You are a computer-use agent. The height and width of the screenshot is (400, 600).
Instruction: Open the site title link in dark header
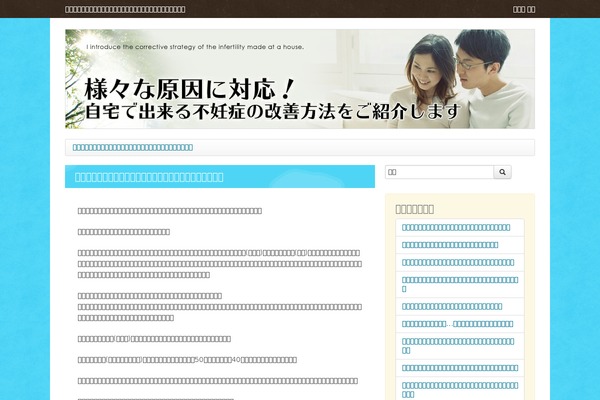(x=125, y=9)
